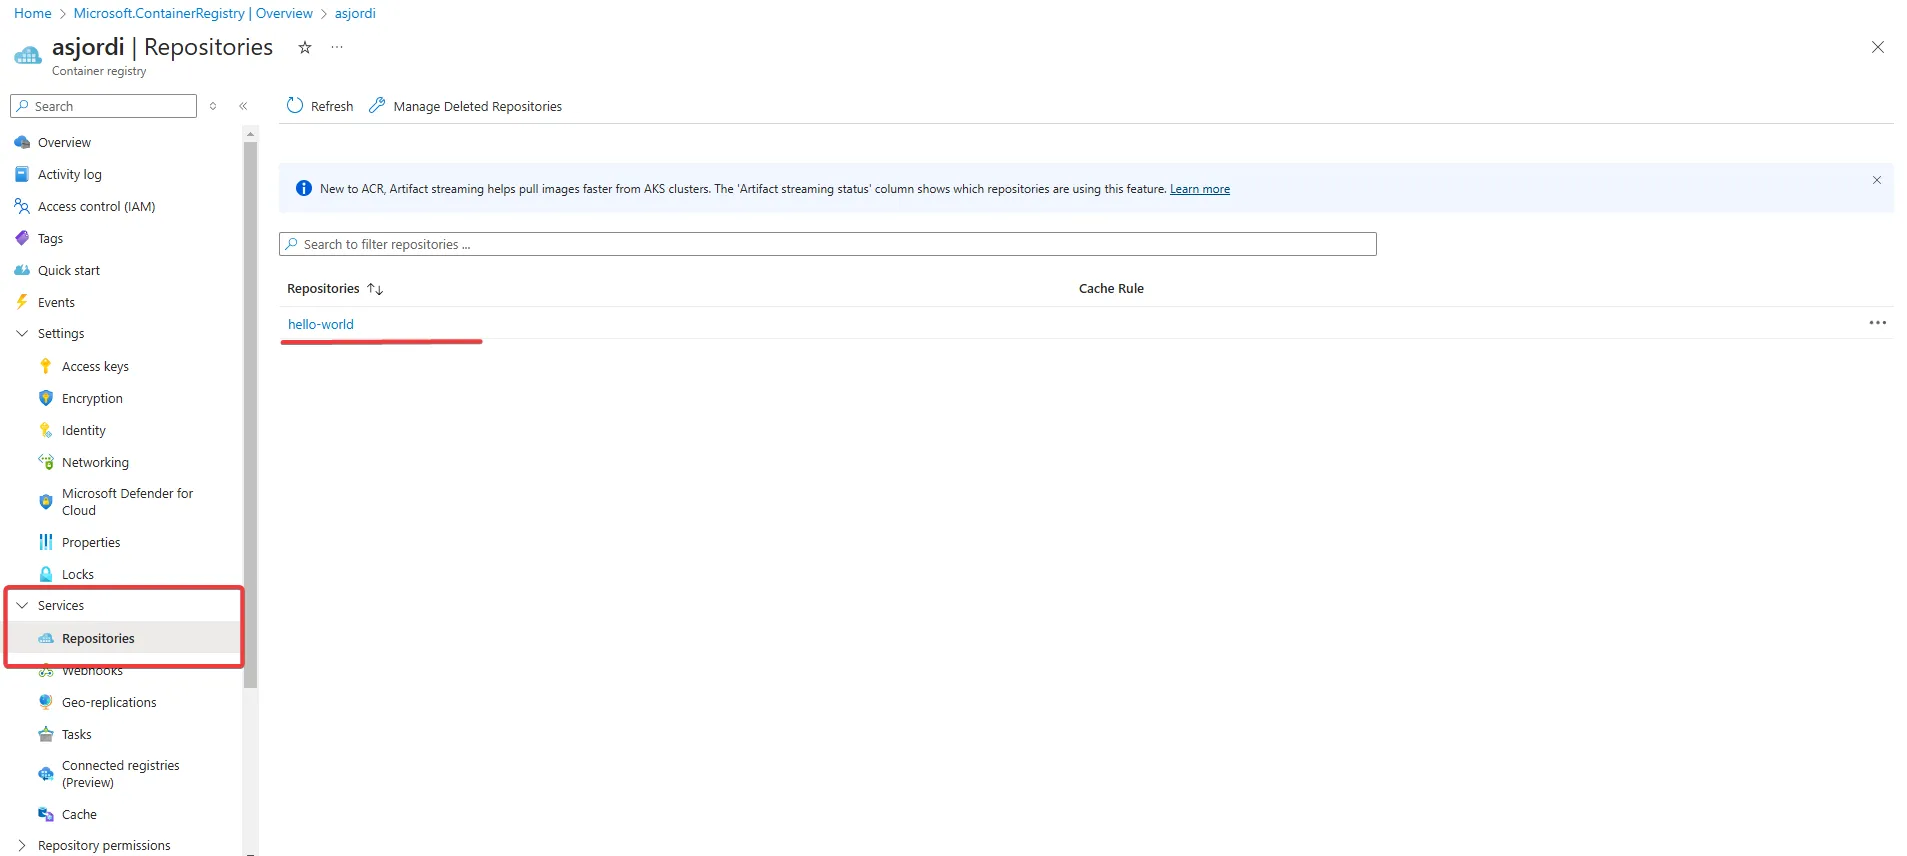Viewport: 1907px width, 856px height.
Task: Open hello-world row context menu ellipsis
Action: click(x=1878, y=323)
